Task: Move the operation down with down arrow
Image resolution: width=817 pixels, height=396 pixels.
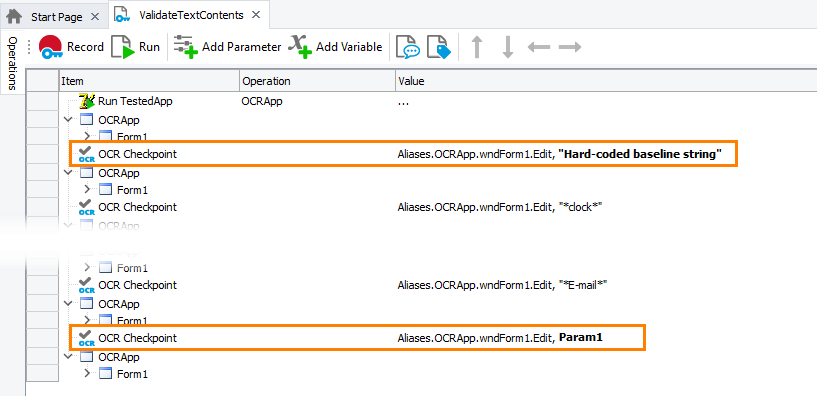Action: 507,47
